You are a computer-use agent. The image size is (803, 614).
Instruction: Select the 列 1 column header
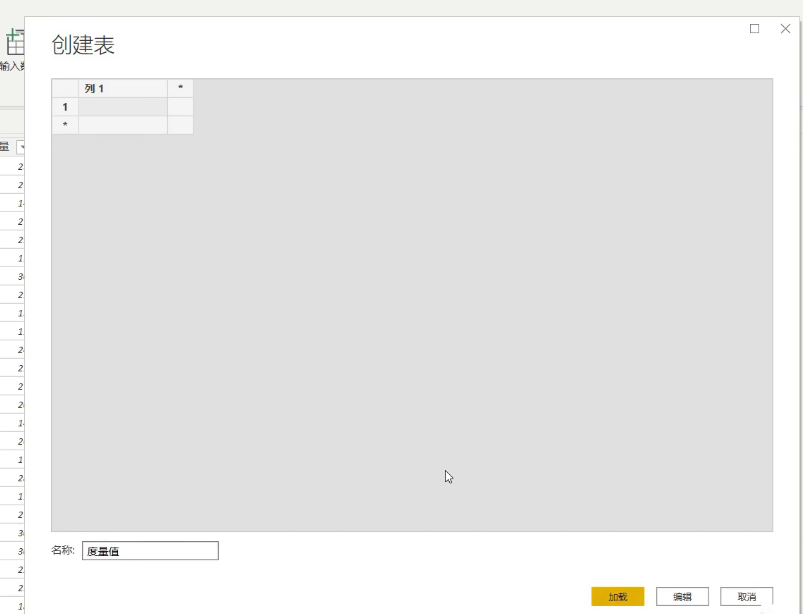(x=123, y=89)
